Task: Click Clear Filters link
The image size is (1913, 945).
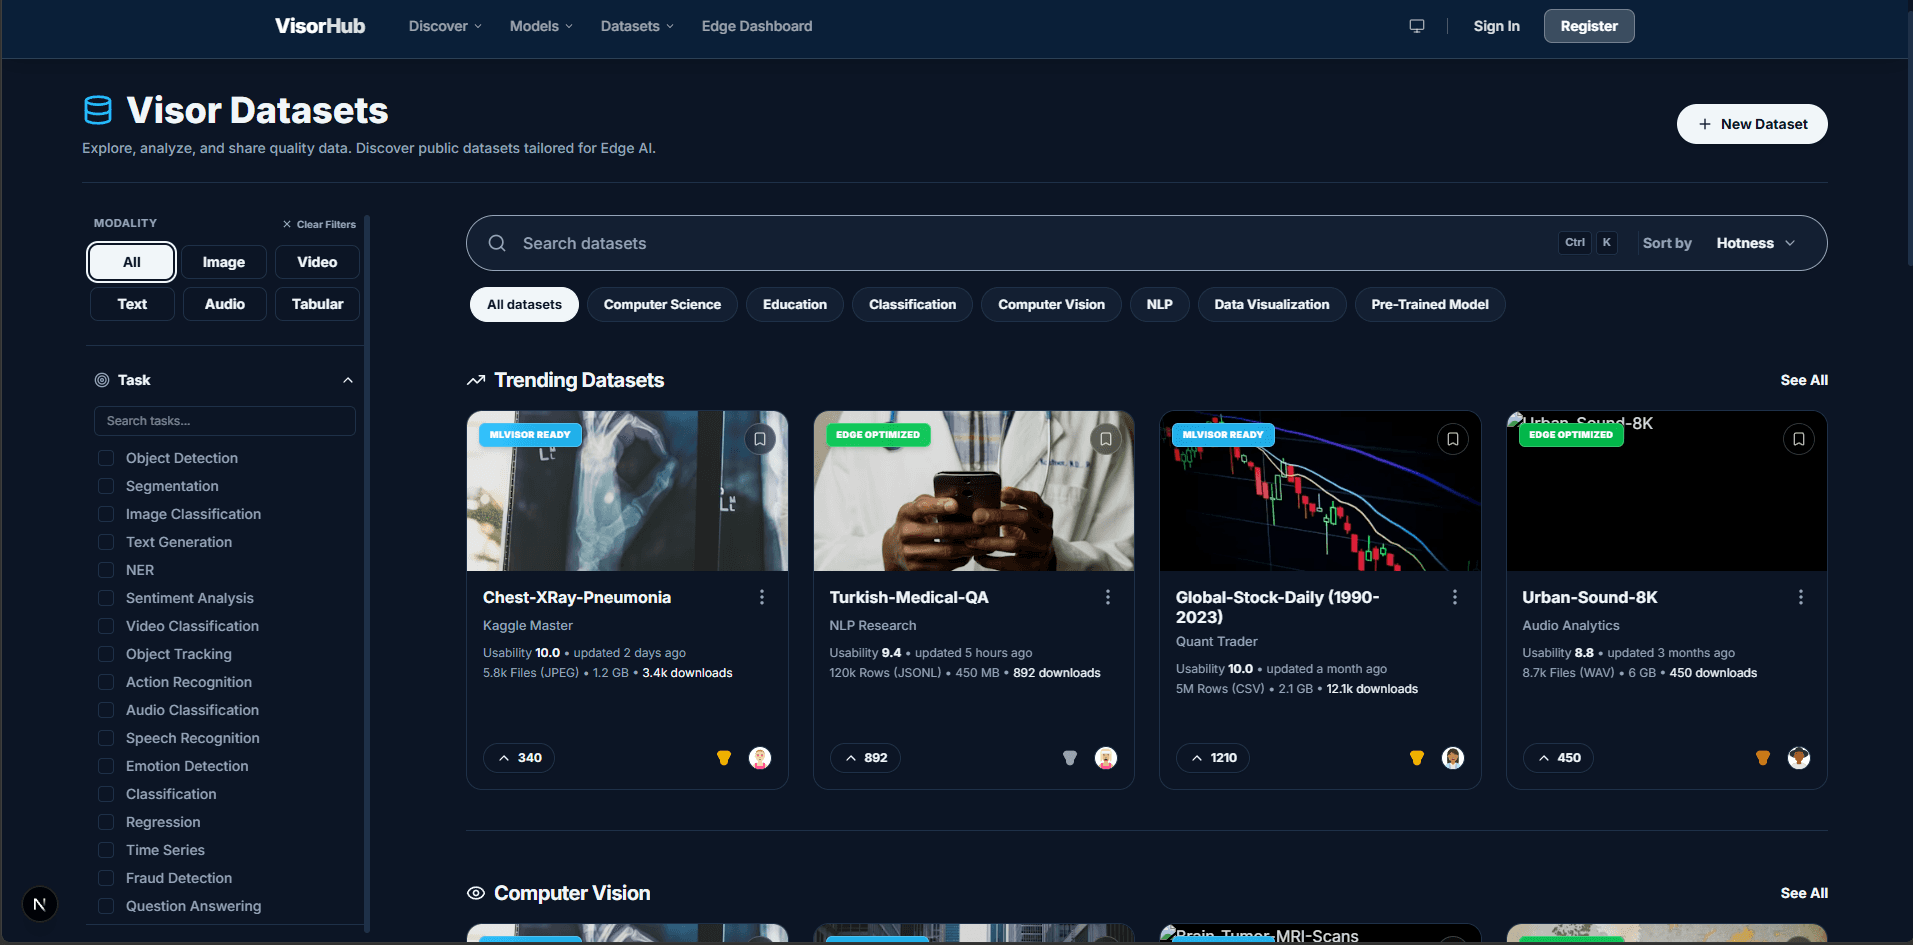Action: tap(319, 224)
